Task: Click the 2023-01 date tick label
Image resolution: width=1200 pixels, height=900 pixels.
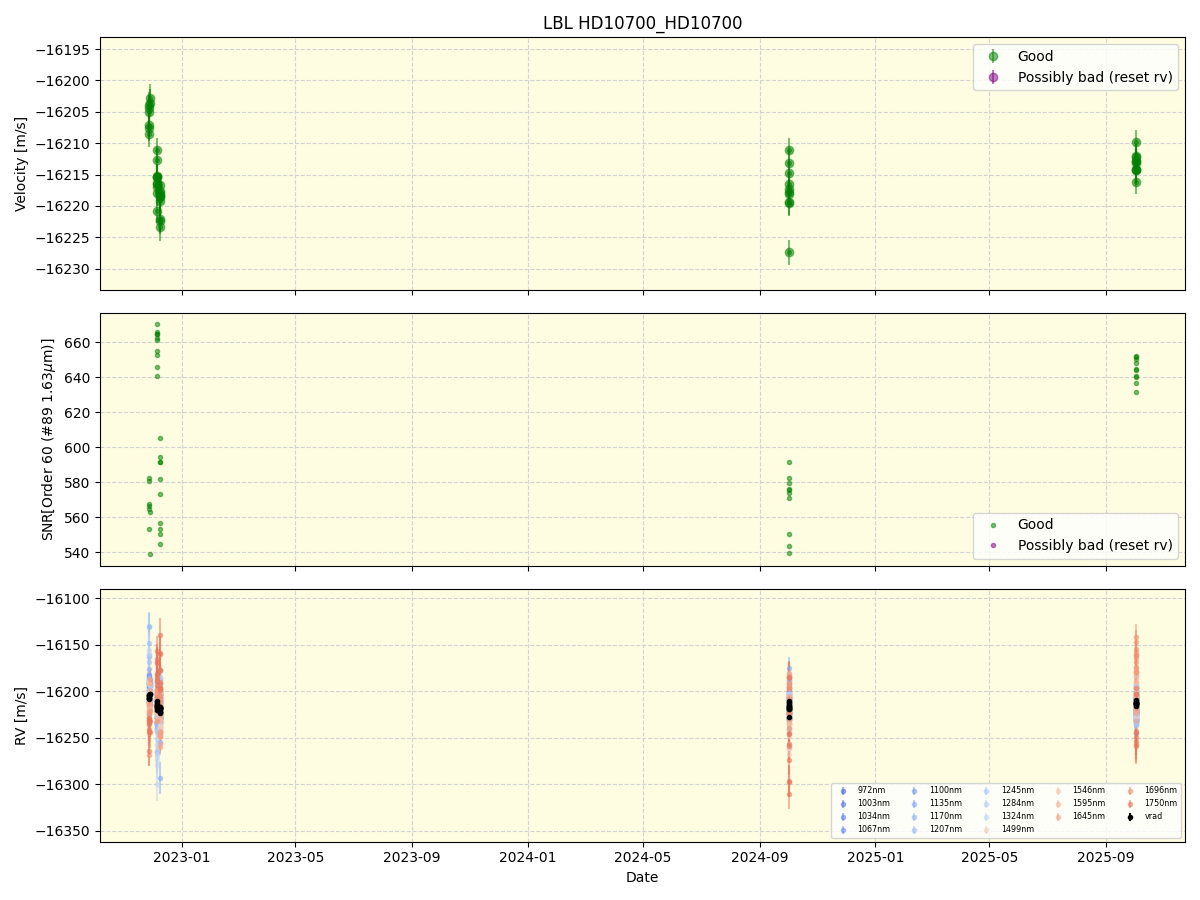Action: point(181,856)
